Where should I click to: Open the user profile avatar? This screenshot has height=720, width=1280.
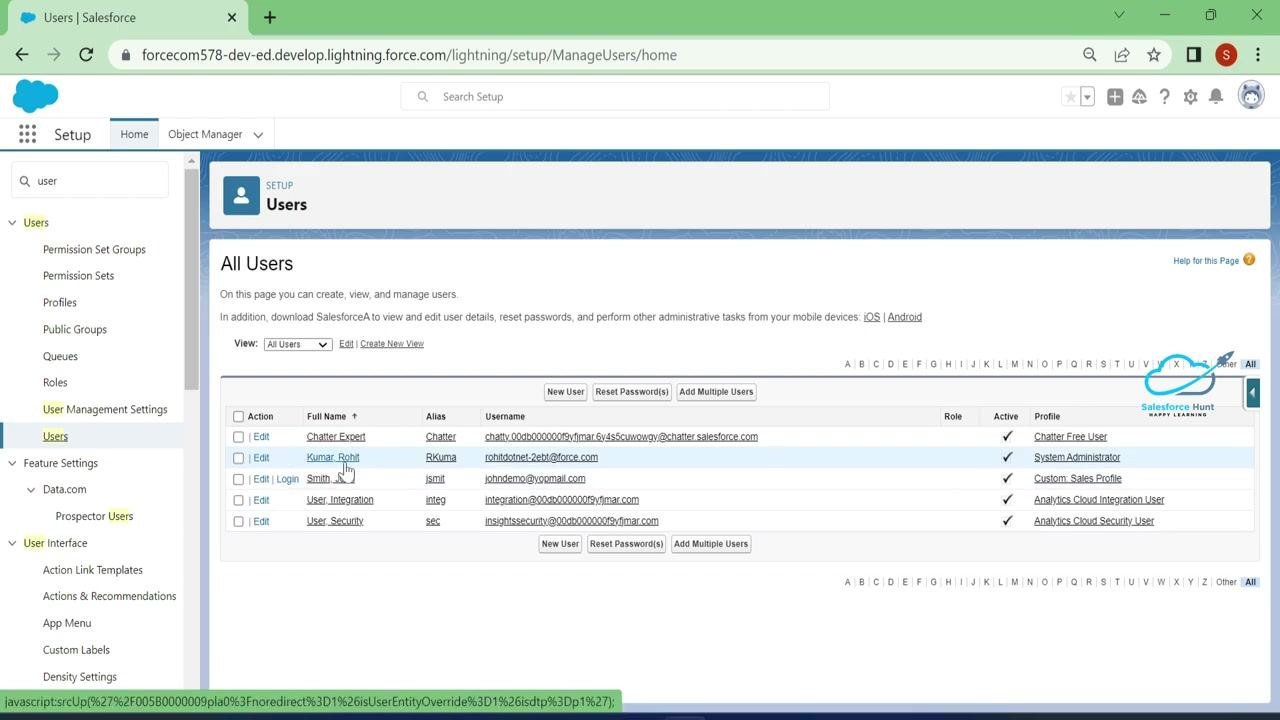tap(1250, 96)
